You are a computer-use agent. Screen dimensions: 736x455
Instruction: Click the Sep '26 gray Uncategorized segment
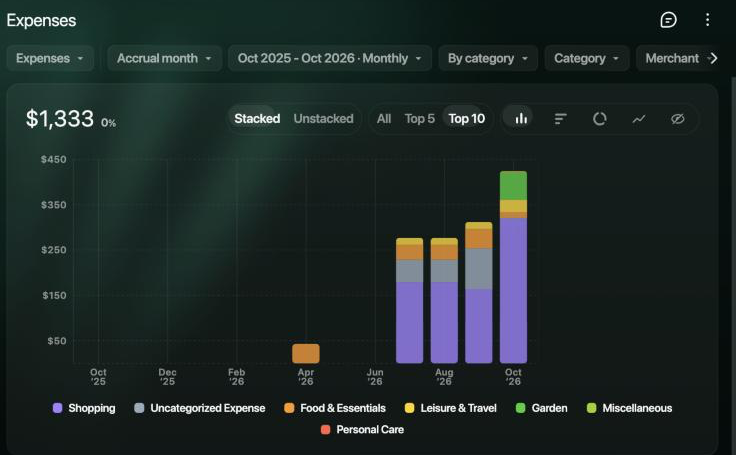(x=478, y=269)
